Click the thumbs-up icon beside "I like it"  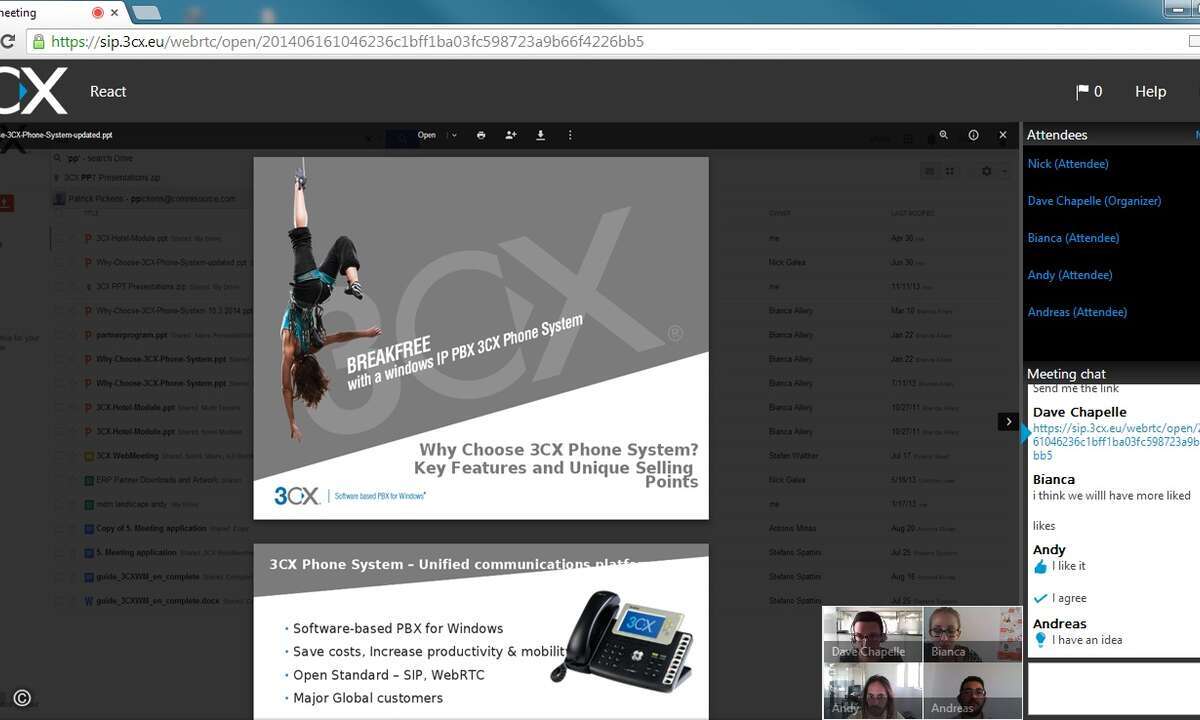1040,567
